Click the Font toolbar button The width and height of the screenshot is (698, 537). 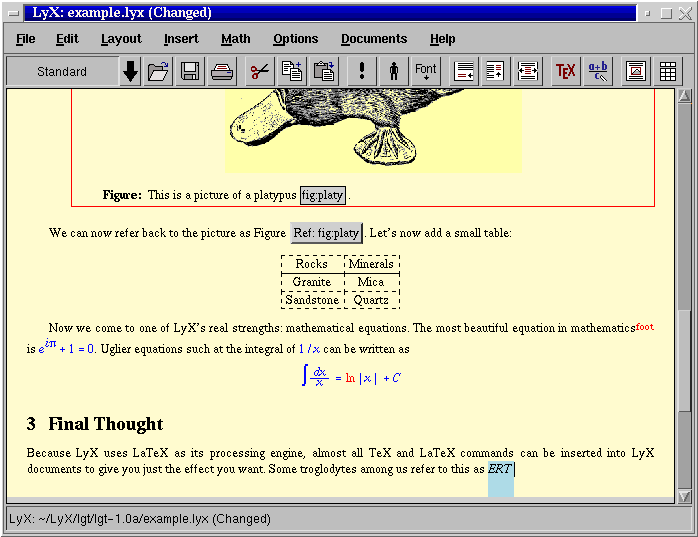(x=426, y=71)
